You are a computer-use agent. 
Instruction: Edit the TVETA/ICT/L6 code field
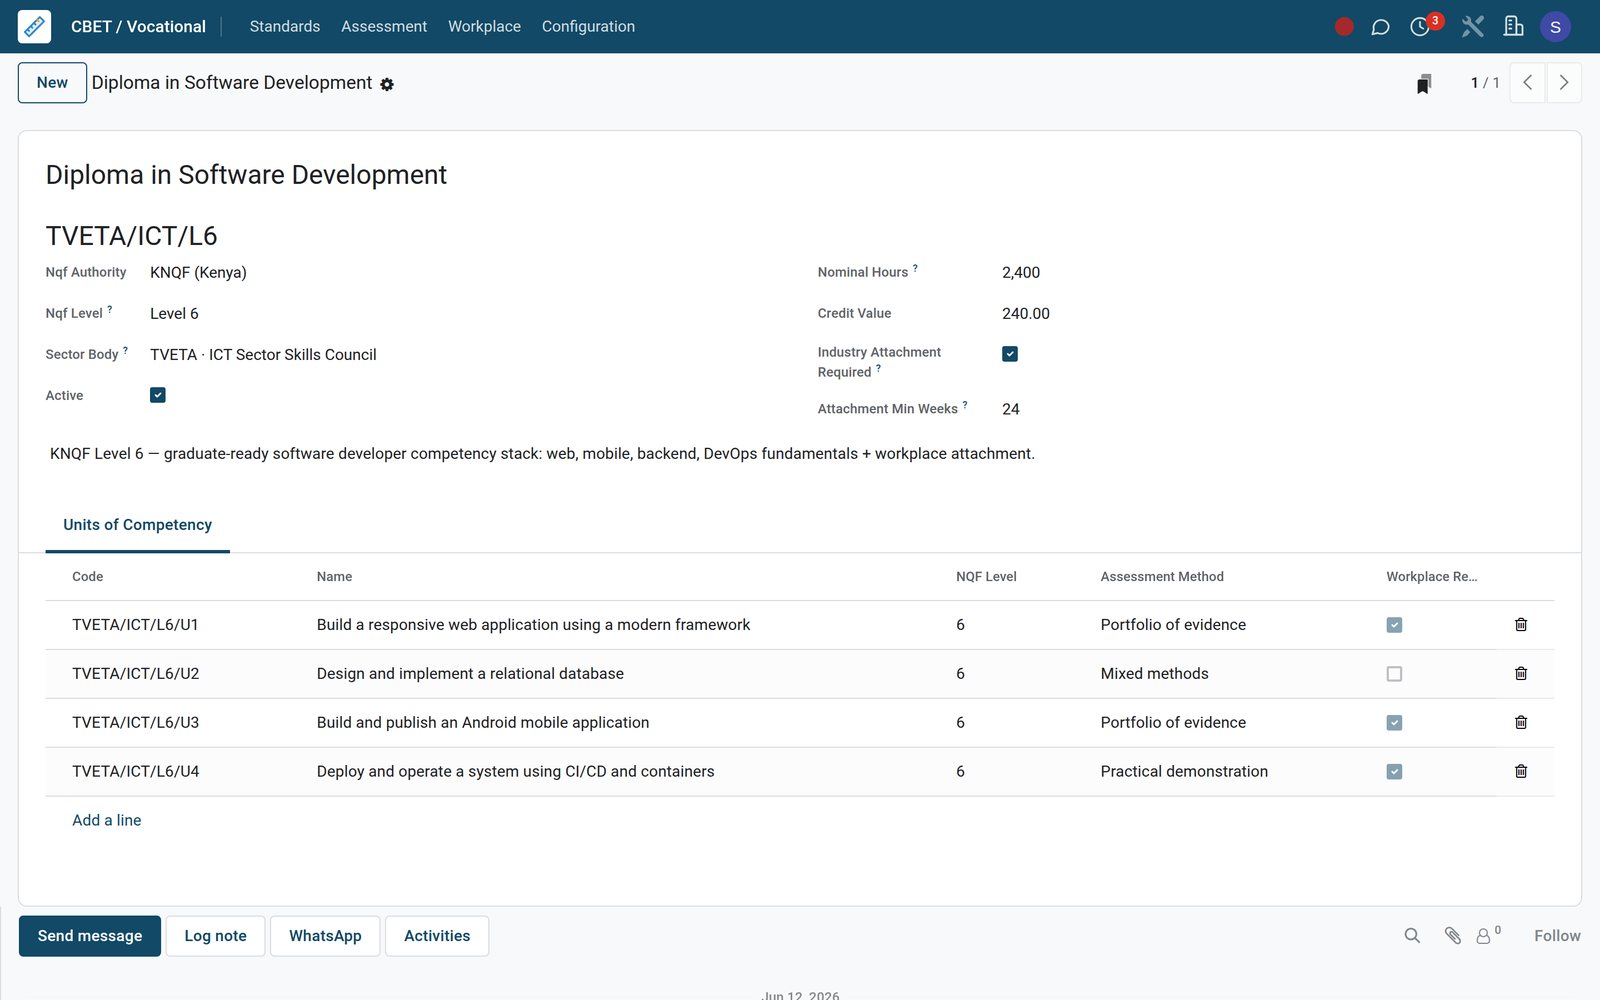(131, 236)
